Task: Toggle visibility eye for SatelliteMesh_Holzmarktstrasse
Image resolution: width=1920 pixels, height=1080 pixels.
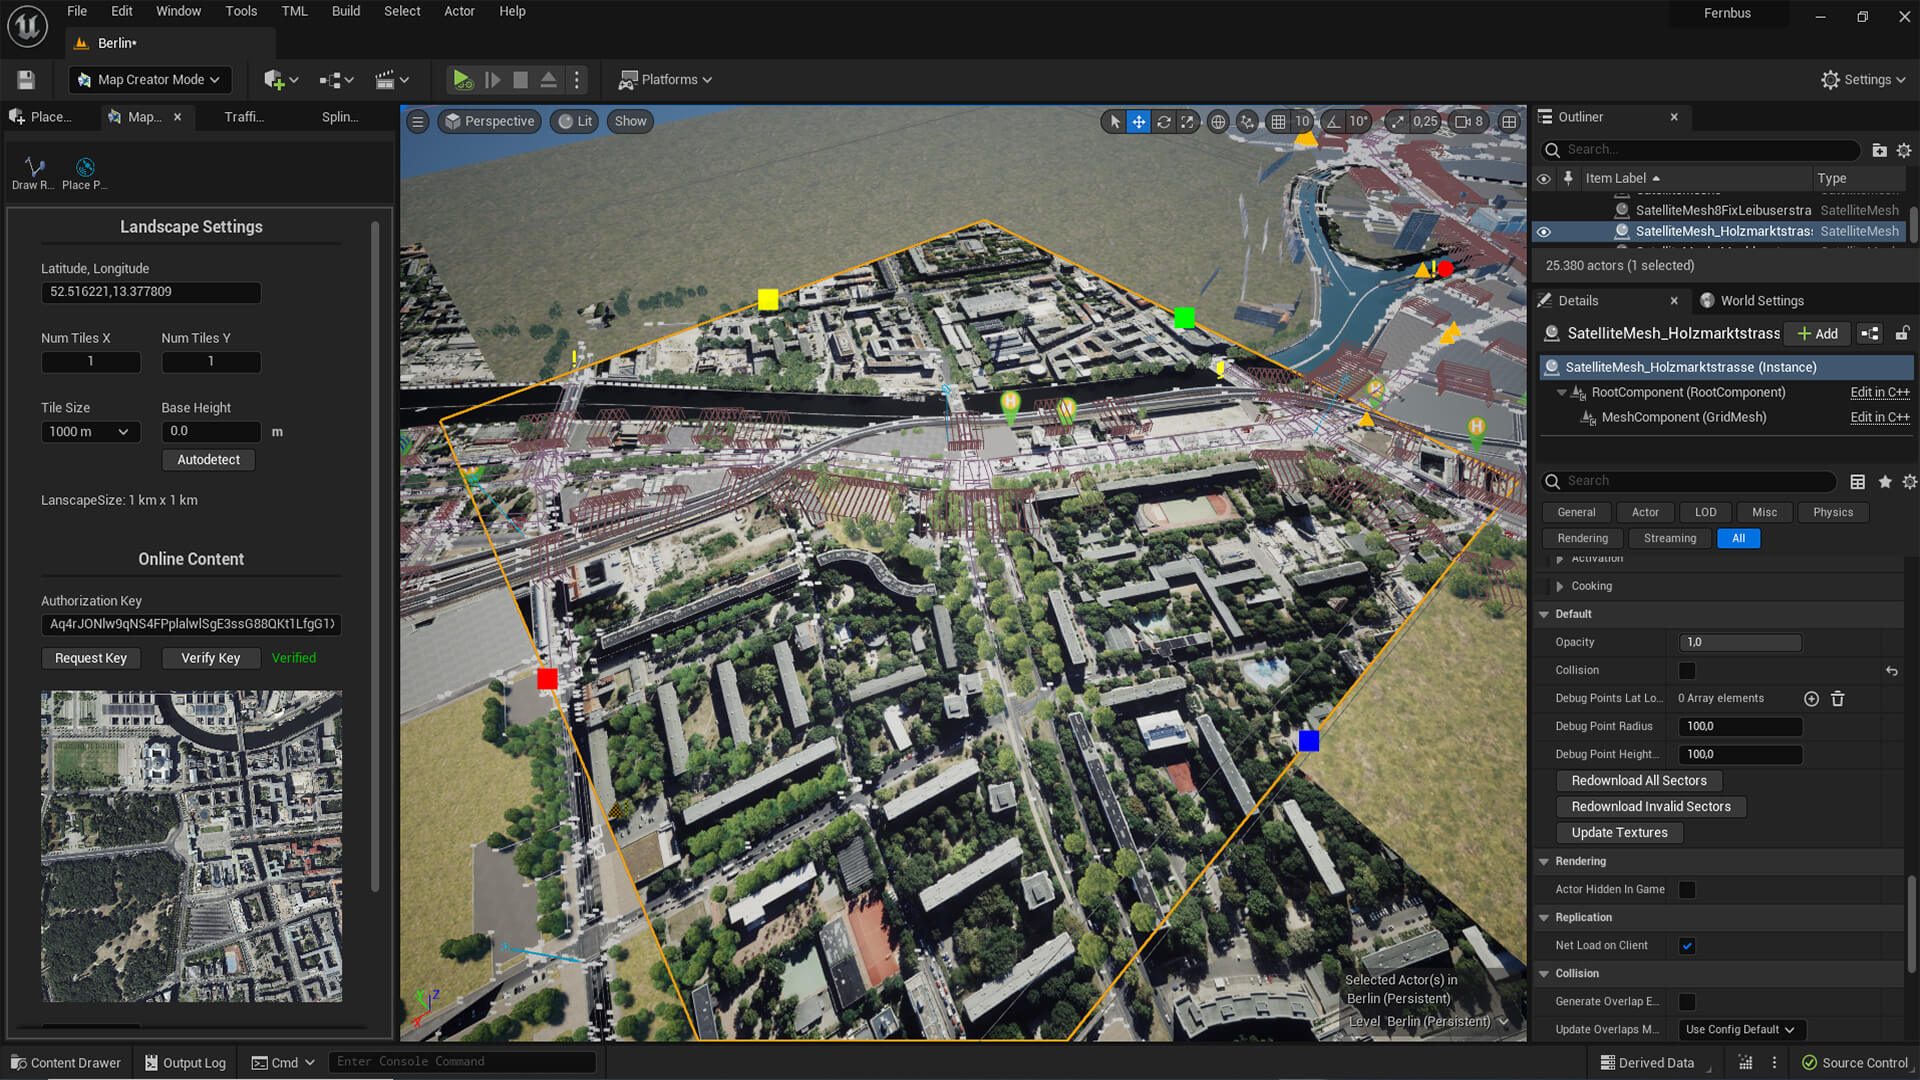Action: pos(1544,231)
